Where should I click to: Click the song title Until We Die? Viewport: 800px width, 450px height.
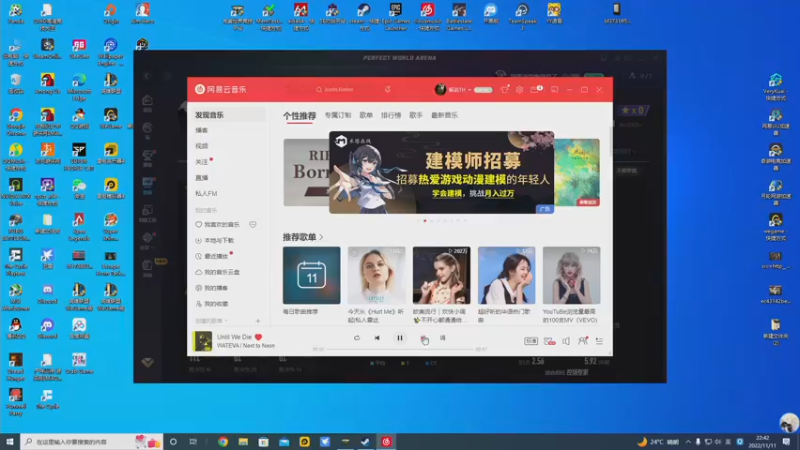[x=234, y=337]
